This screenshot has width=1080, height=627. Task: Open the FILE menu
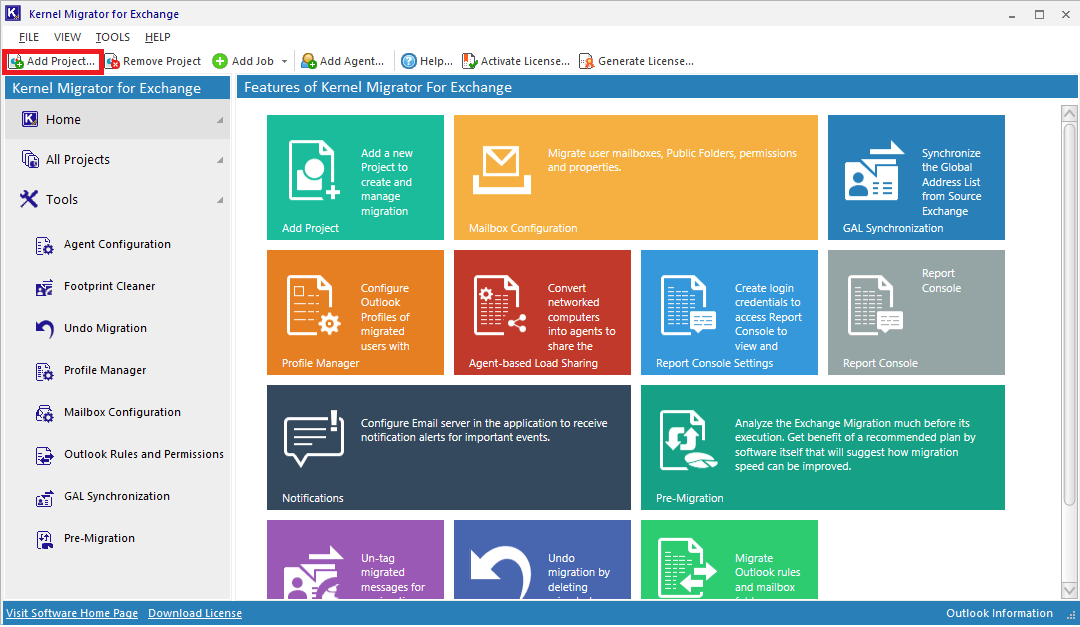[29, 37]
